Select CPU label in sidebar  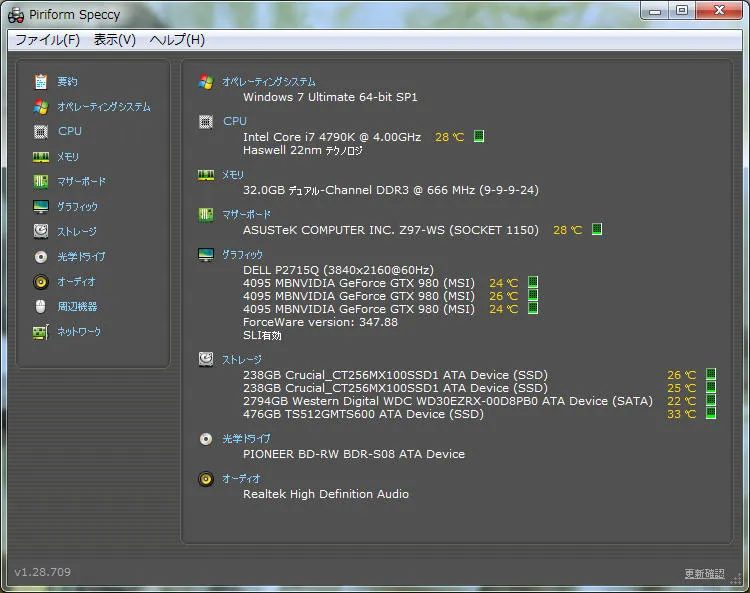70,131
